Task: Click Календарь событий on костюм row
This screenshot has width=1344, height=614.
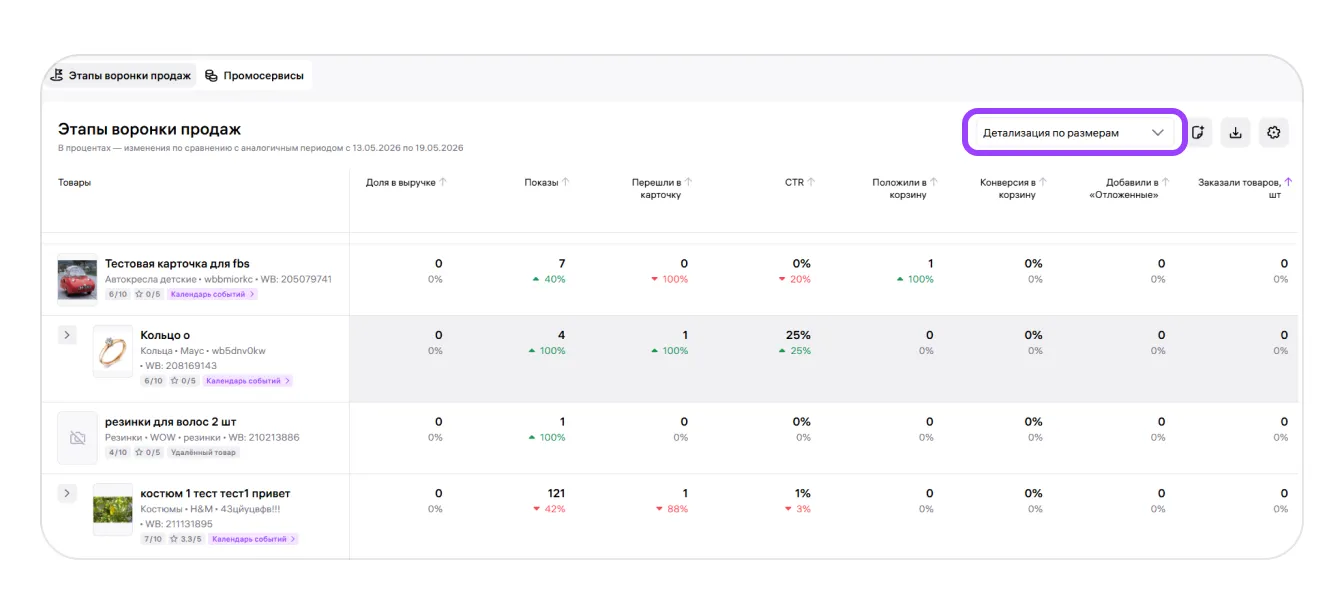Action: pyautogui.click(x=254, y=539)
